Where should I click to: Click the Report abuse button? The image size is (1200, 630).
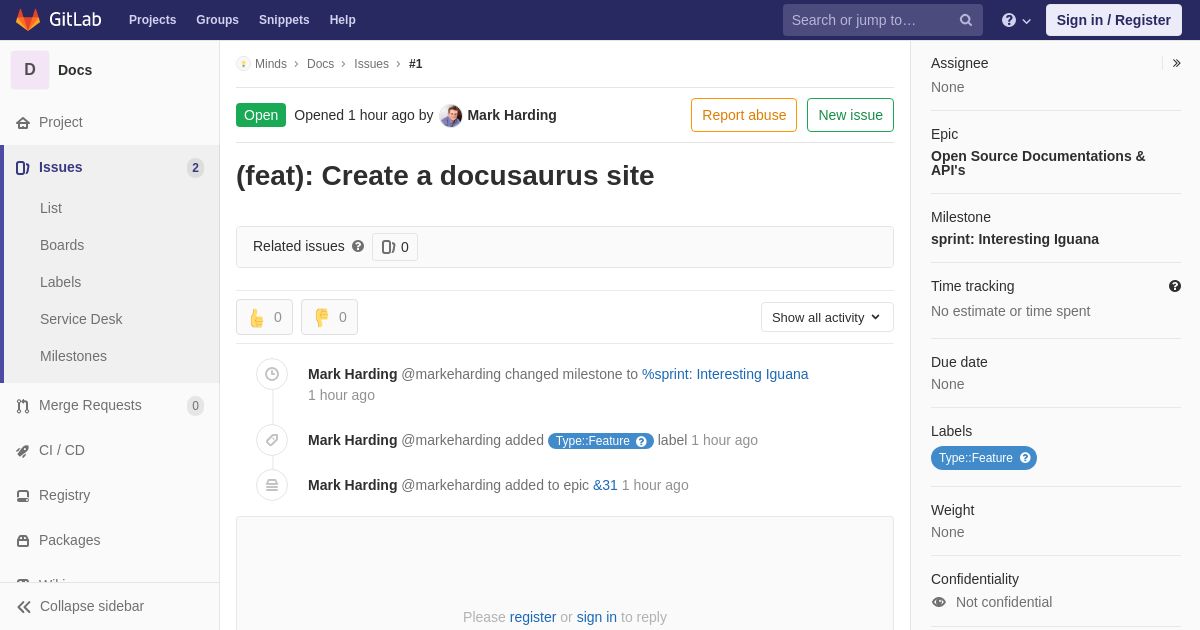click(744, 115)
